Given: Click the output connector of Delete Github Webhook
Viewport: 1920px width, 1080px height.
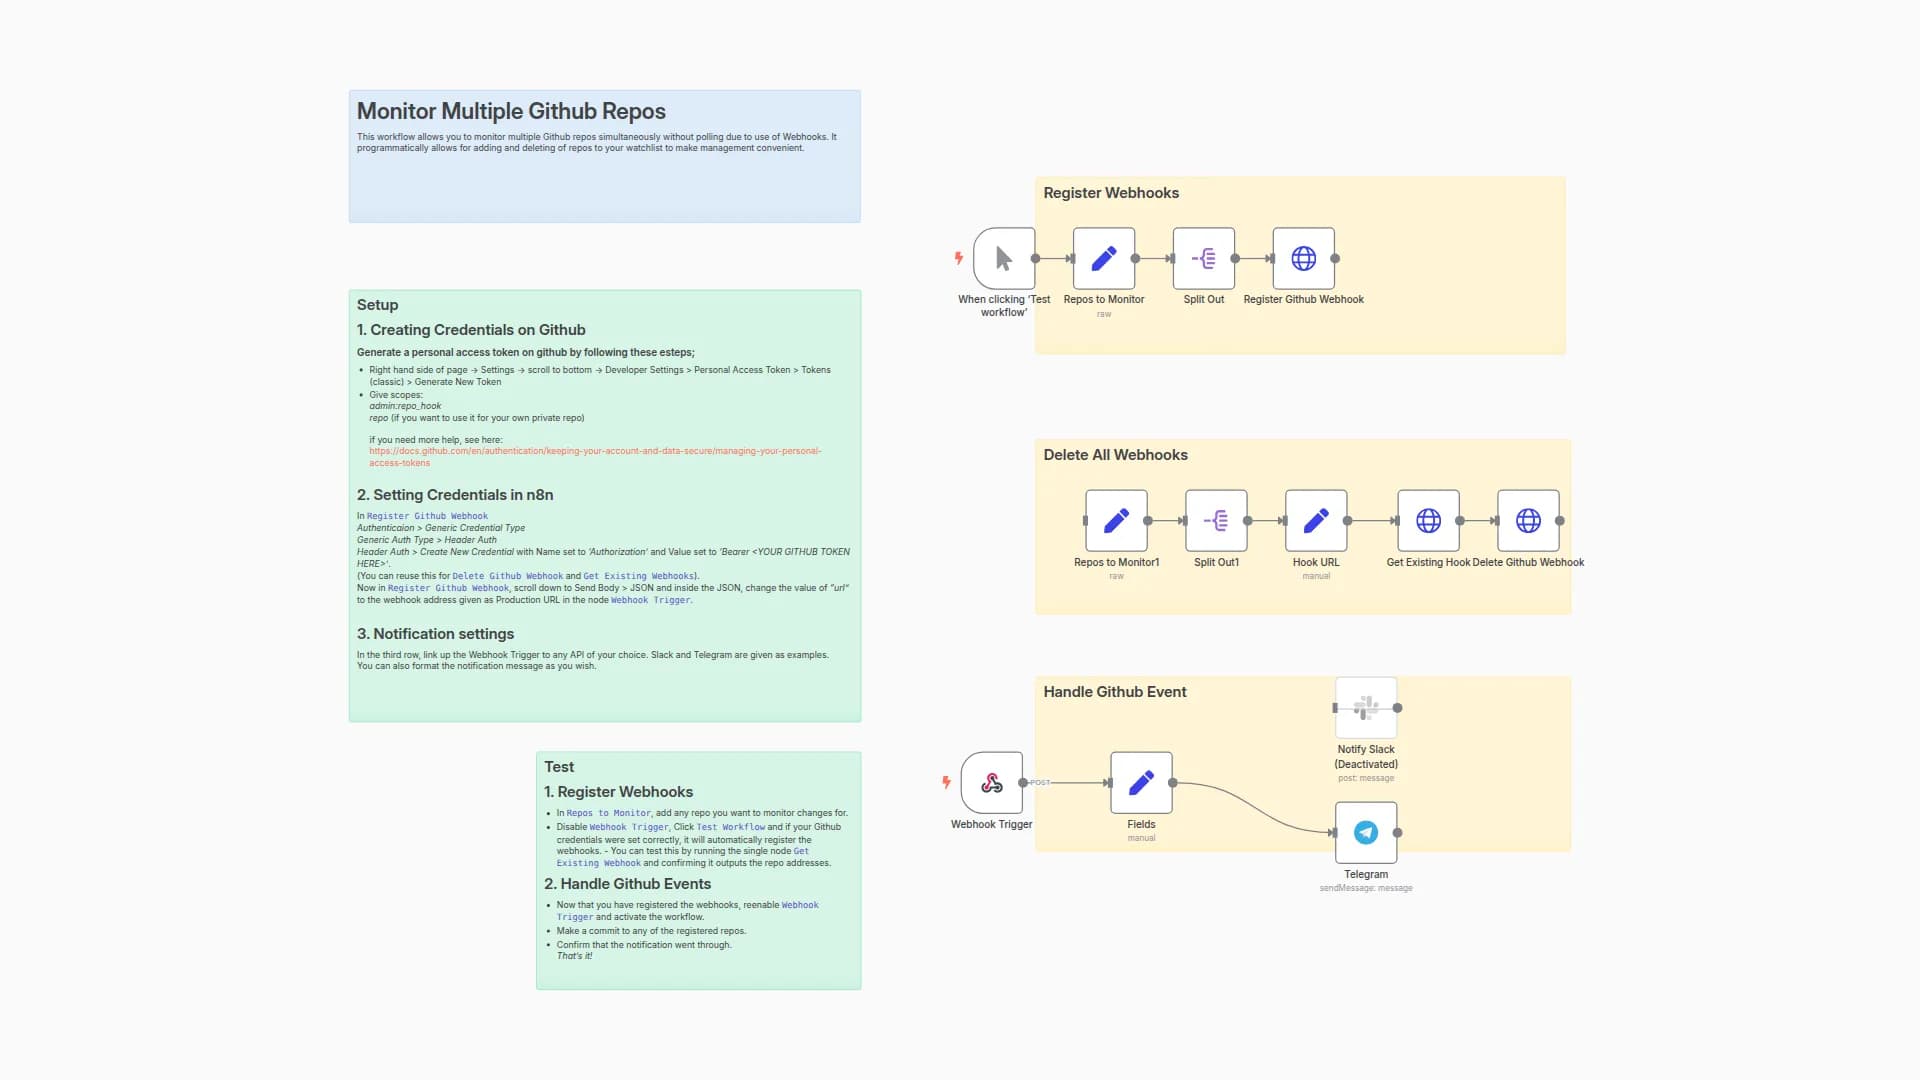Looking at the screenshot, I should pyautogui.click(x=1560, y=520).
